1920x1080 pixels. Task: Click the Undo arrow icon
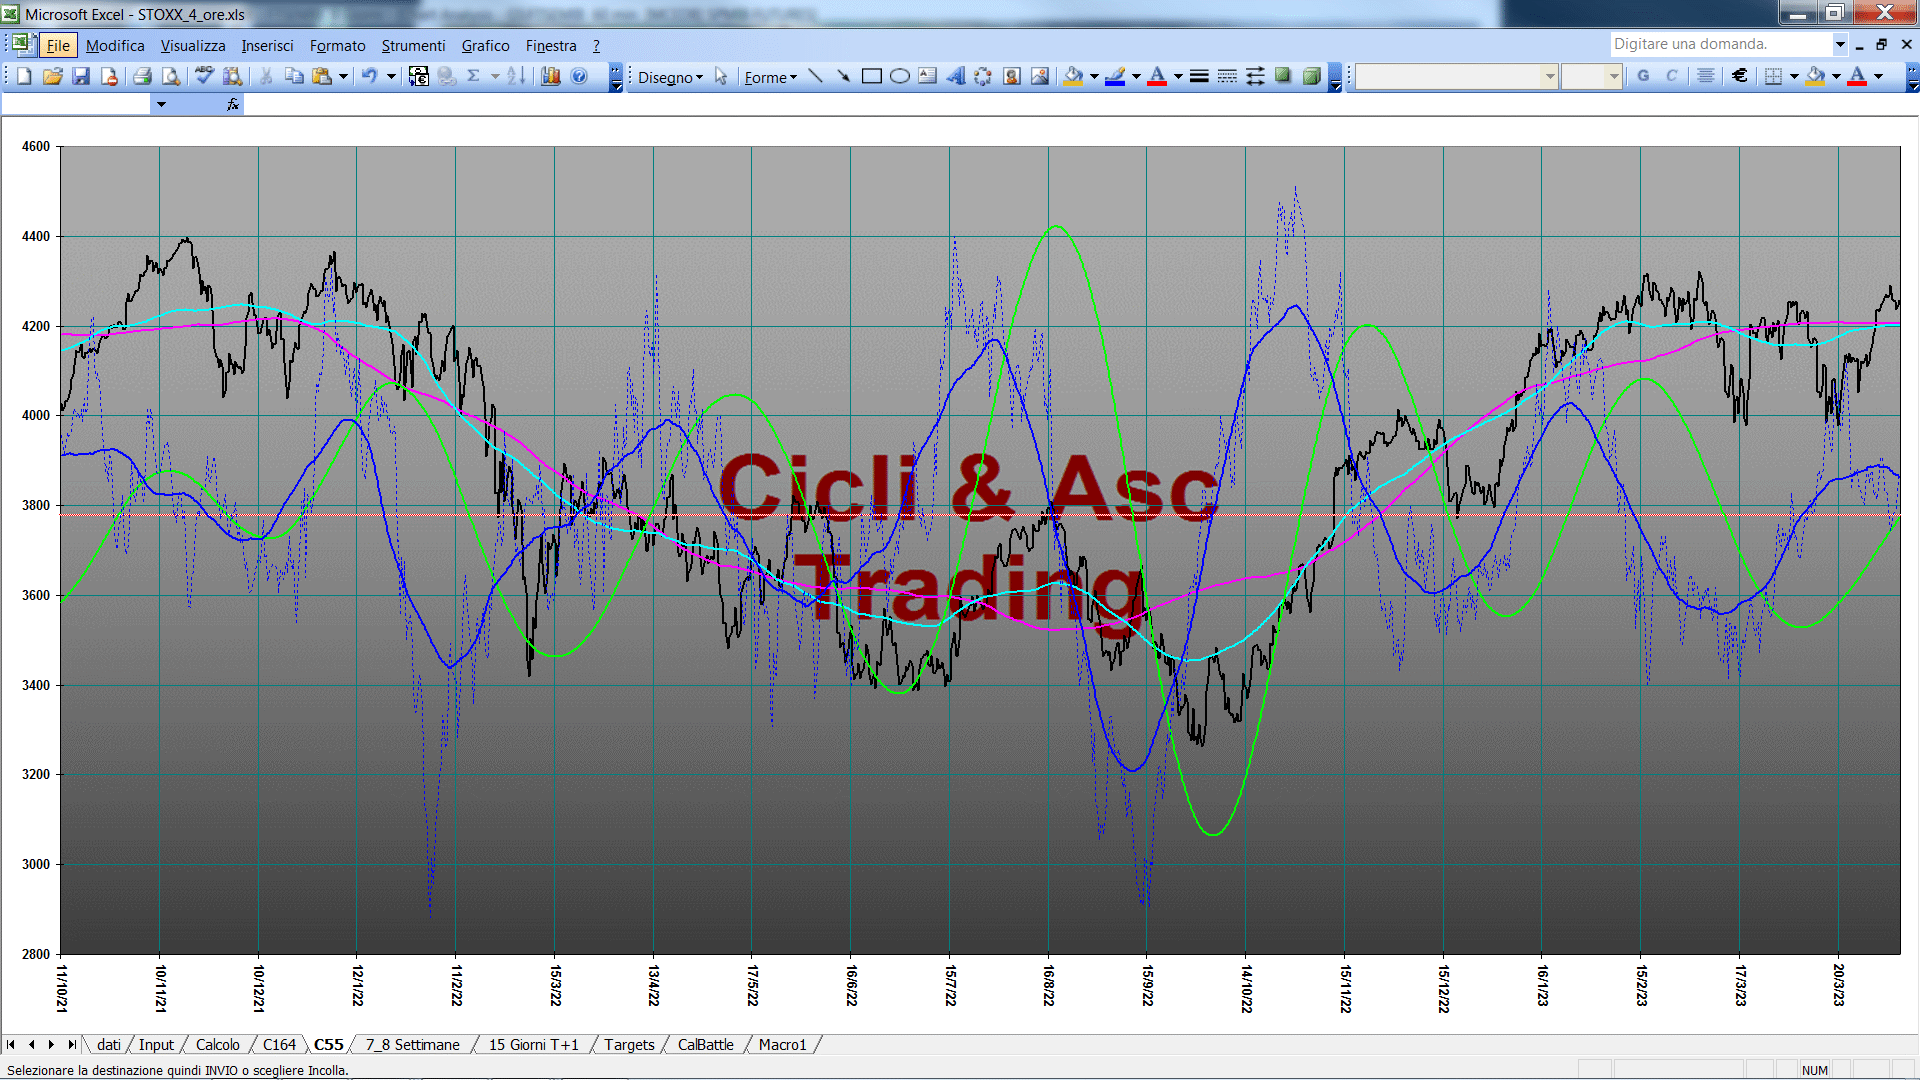369,76
